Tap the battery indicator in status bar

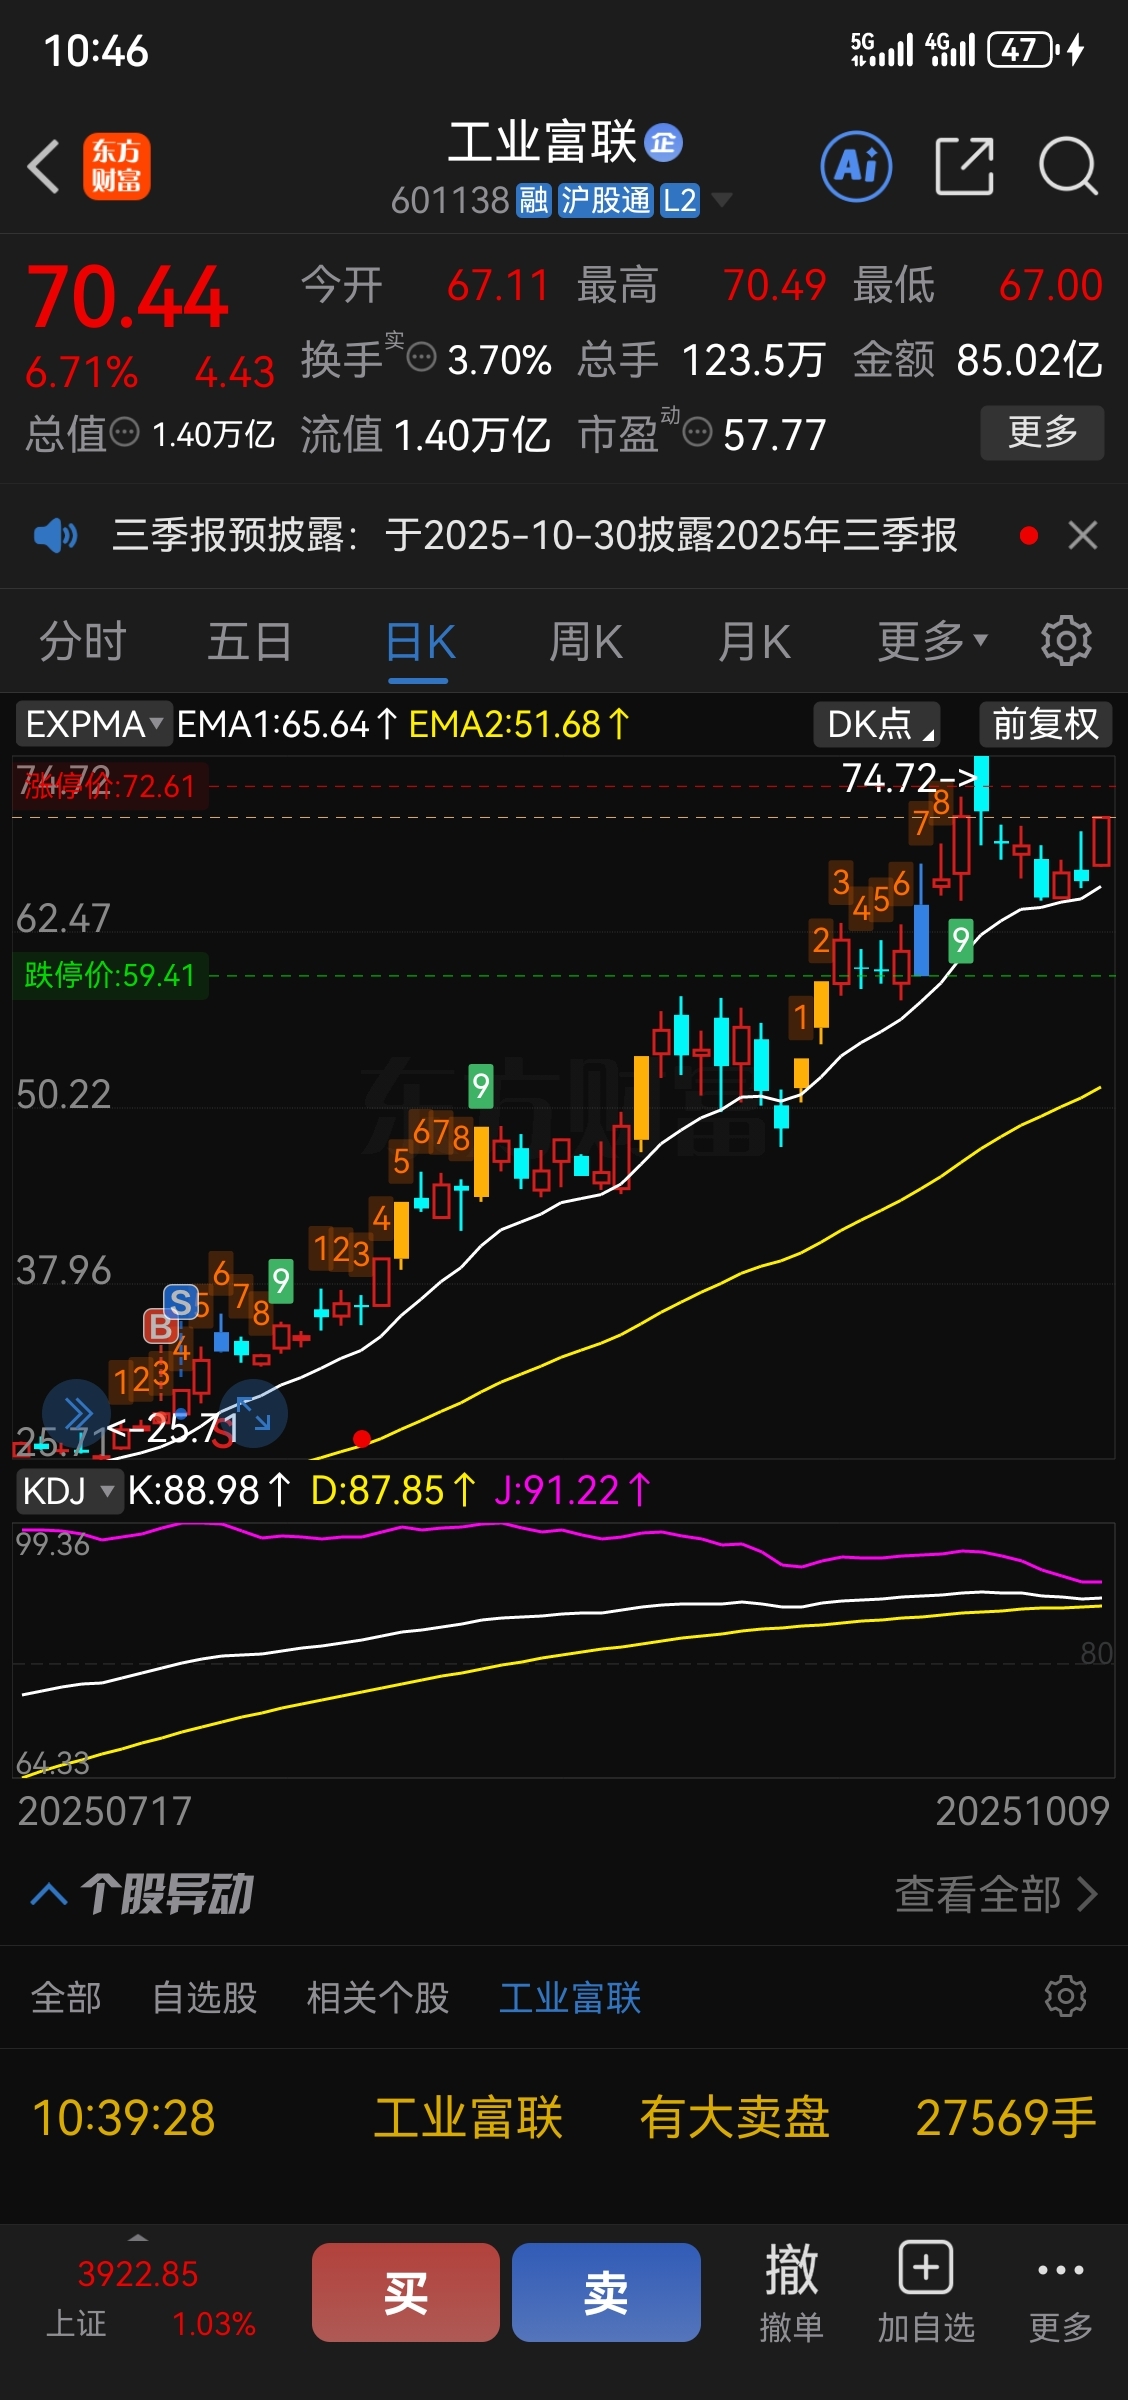(1023, 50)
